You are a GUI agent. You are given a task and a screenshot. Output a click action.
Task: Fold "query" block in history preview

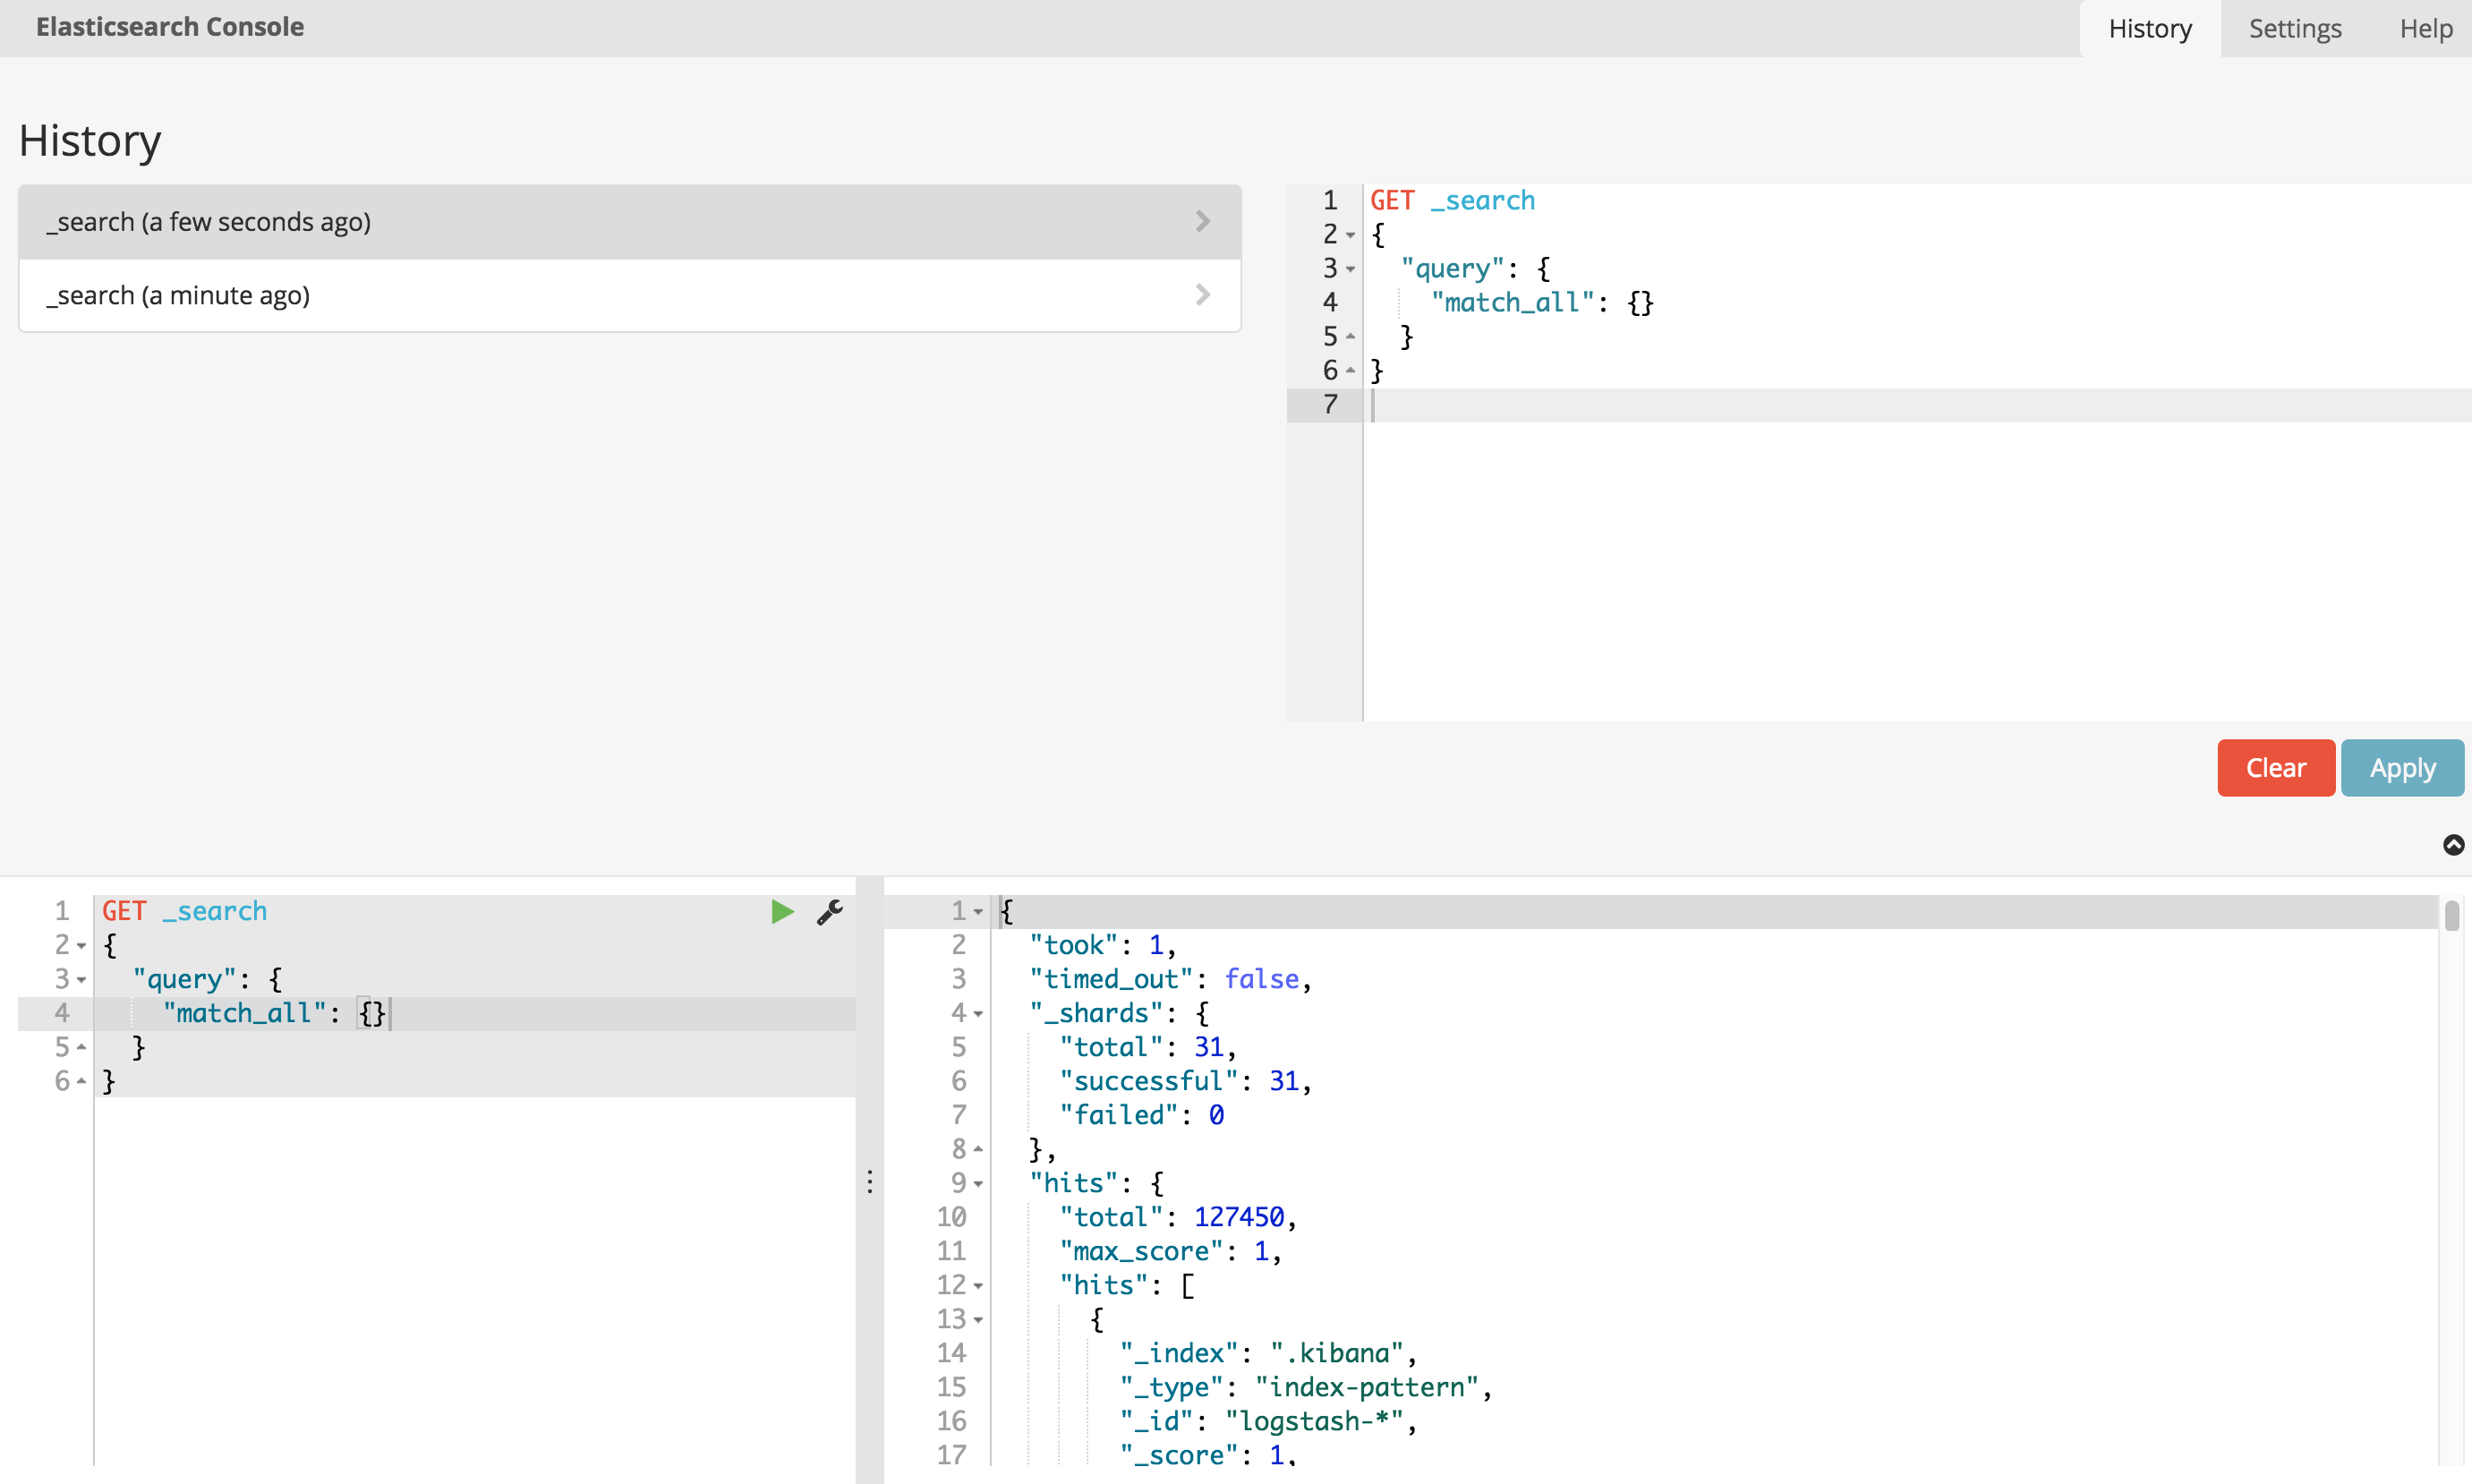tap(1350, 269)
